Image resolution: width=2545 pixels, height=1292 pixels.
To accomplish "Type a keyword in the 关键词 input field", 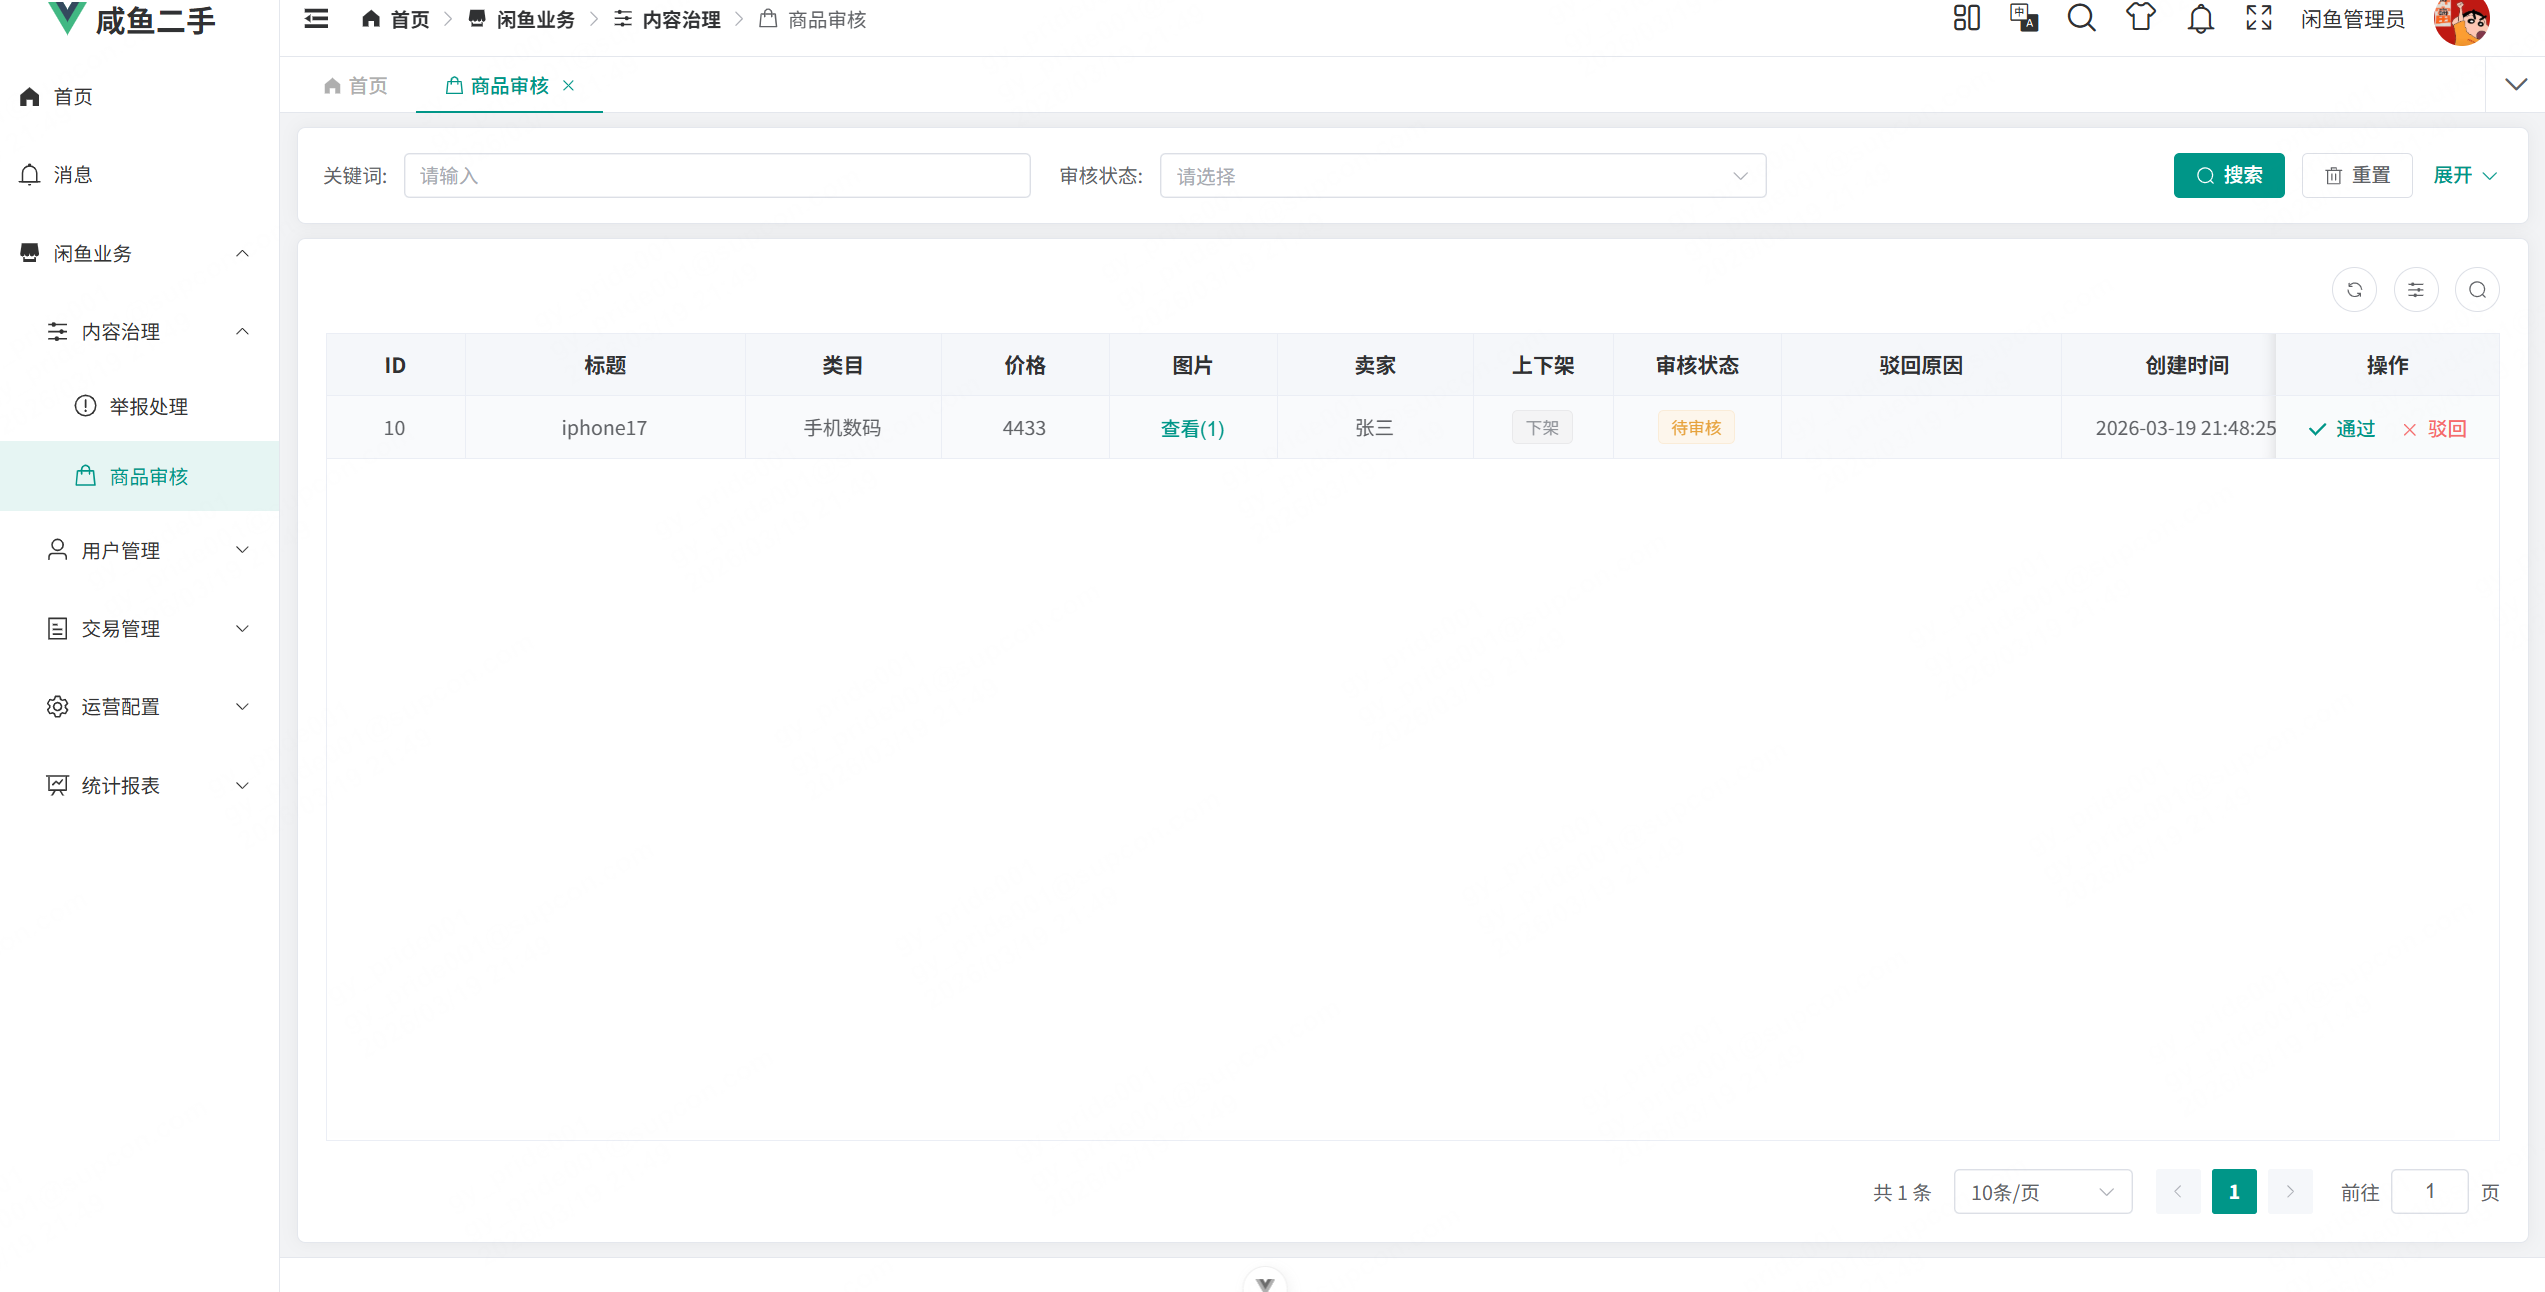I will pyautogui.click(x=716, y=175).
